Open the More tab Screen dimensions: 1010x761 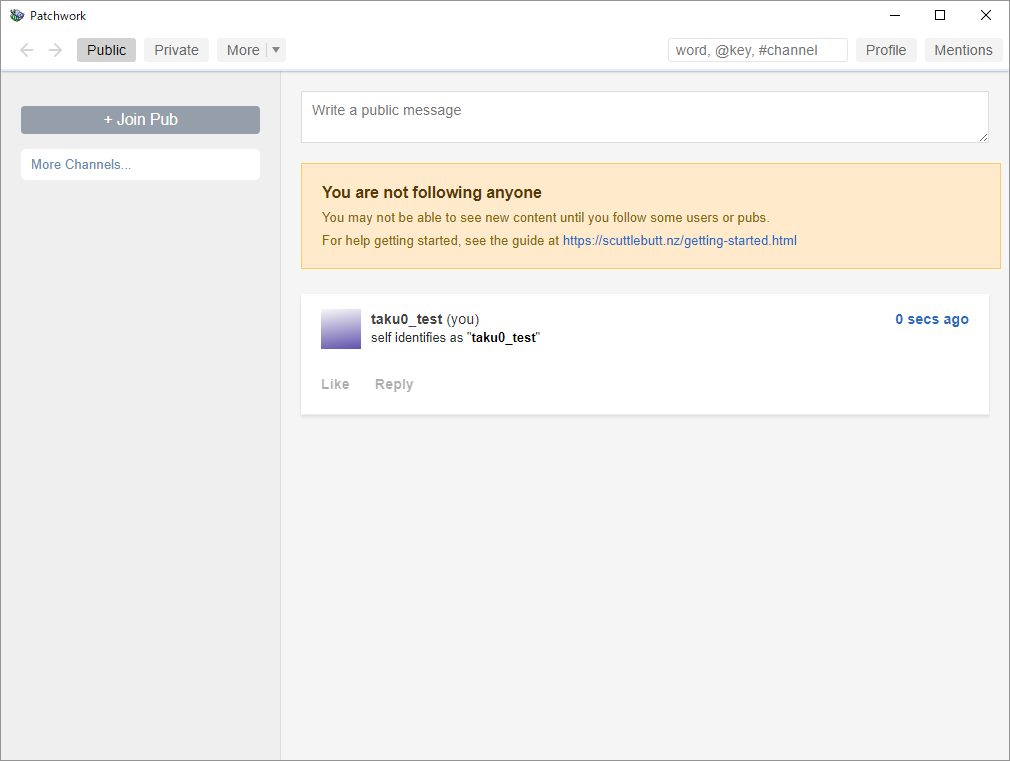[x=242, y=50]
